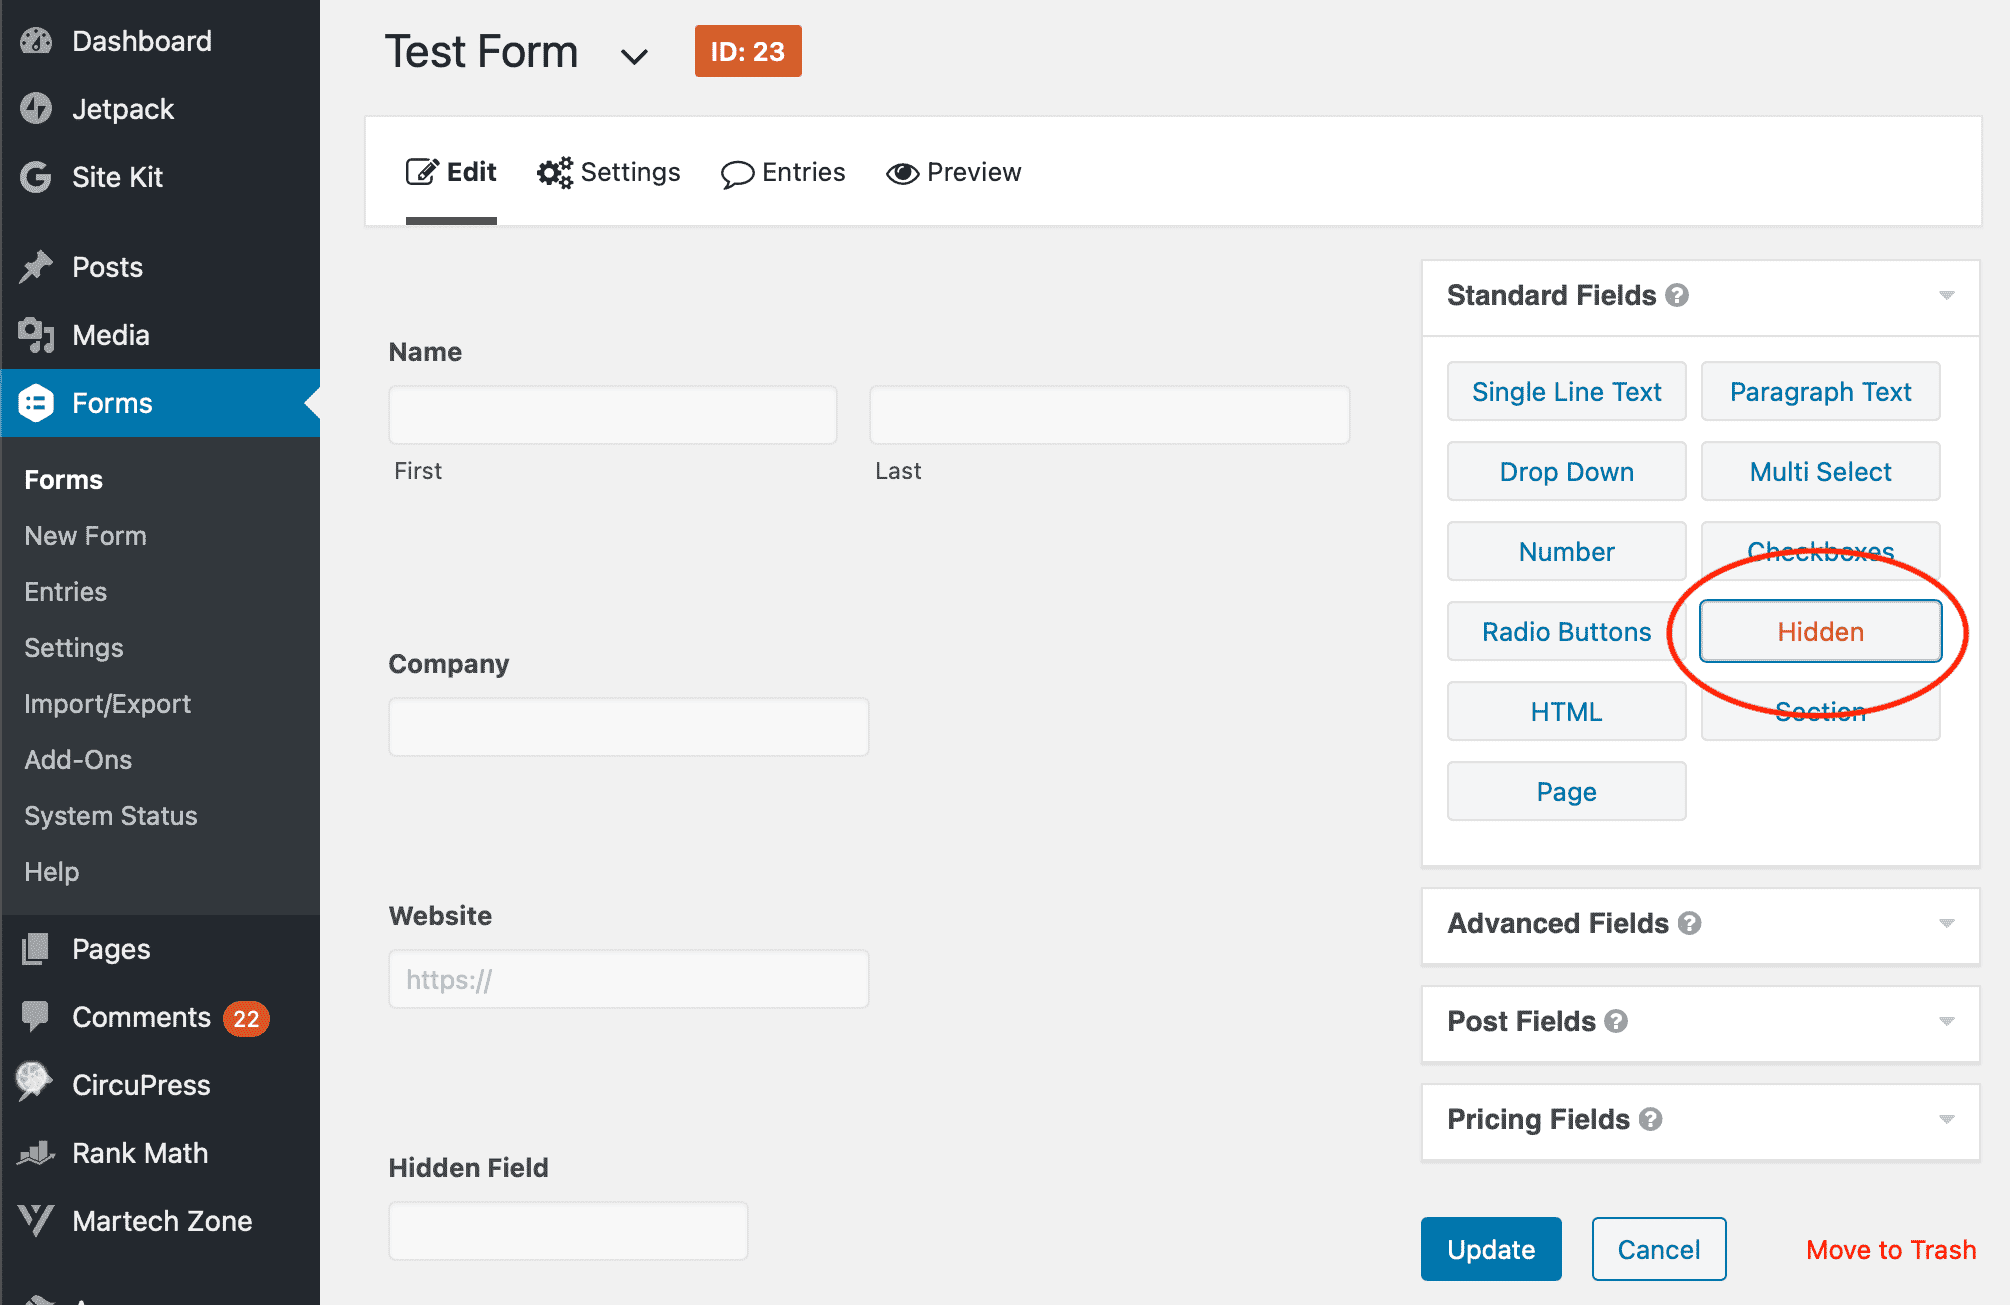Viewport: 2010px width, 1305px height.
Task: Click the Posts pushpin icon
Action: click(36, 267)
